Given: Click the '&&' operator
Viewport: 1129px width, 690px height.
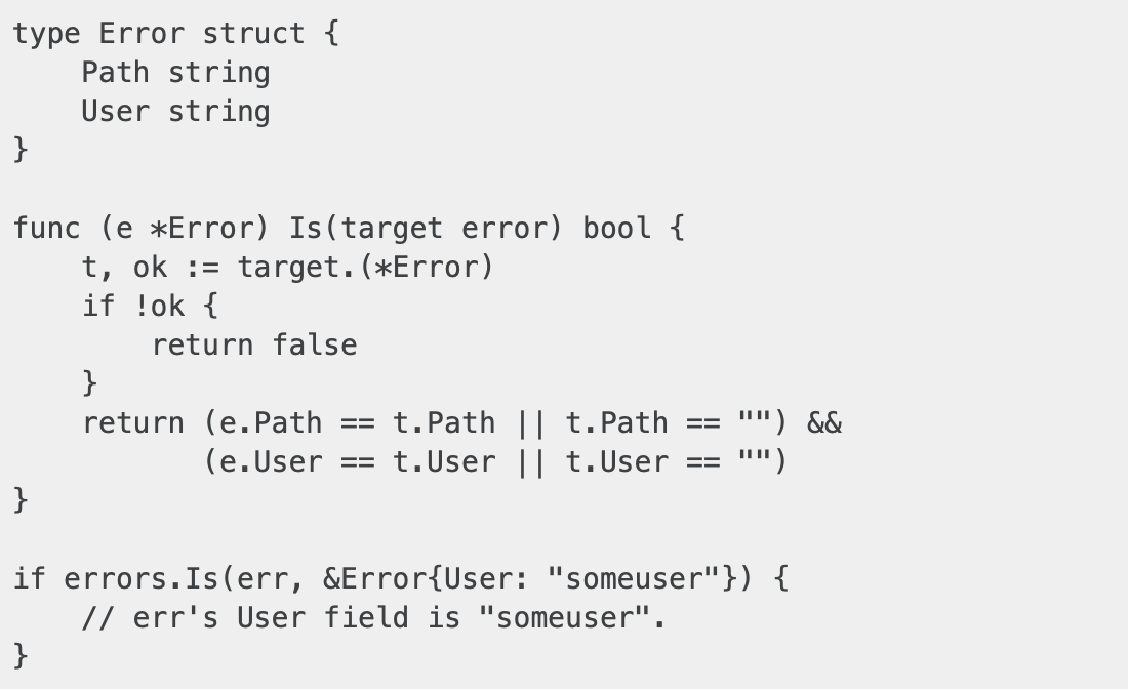Looking at the screenshot, I should coord(824,423).
